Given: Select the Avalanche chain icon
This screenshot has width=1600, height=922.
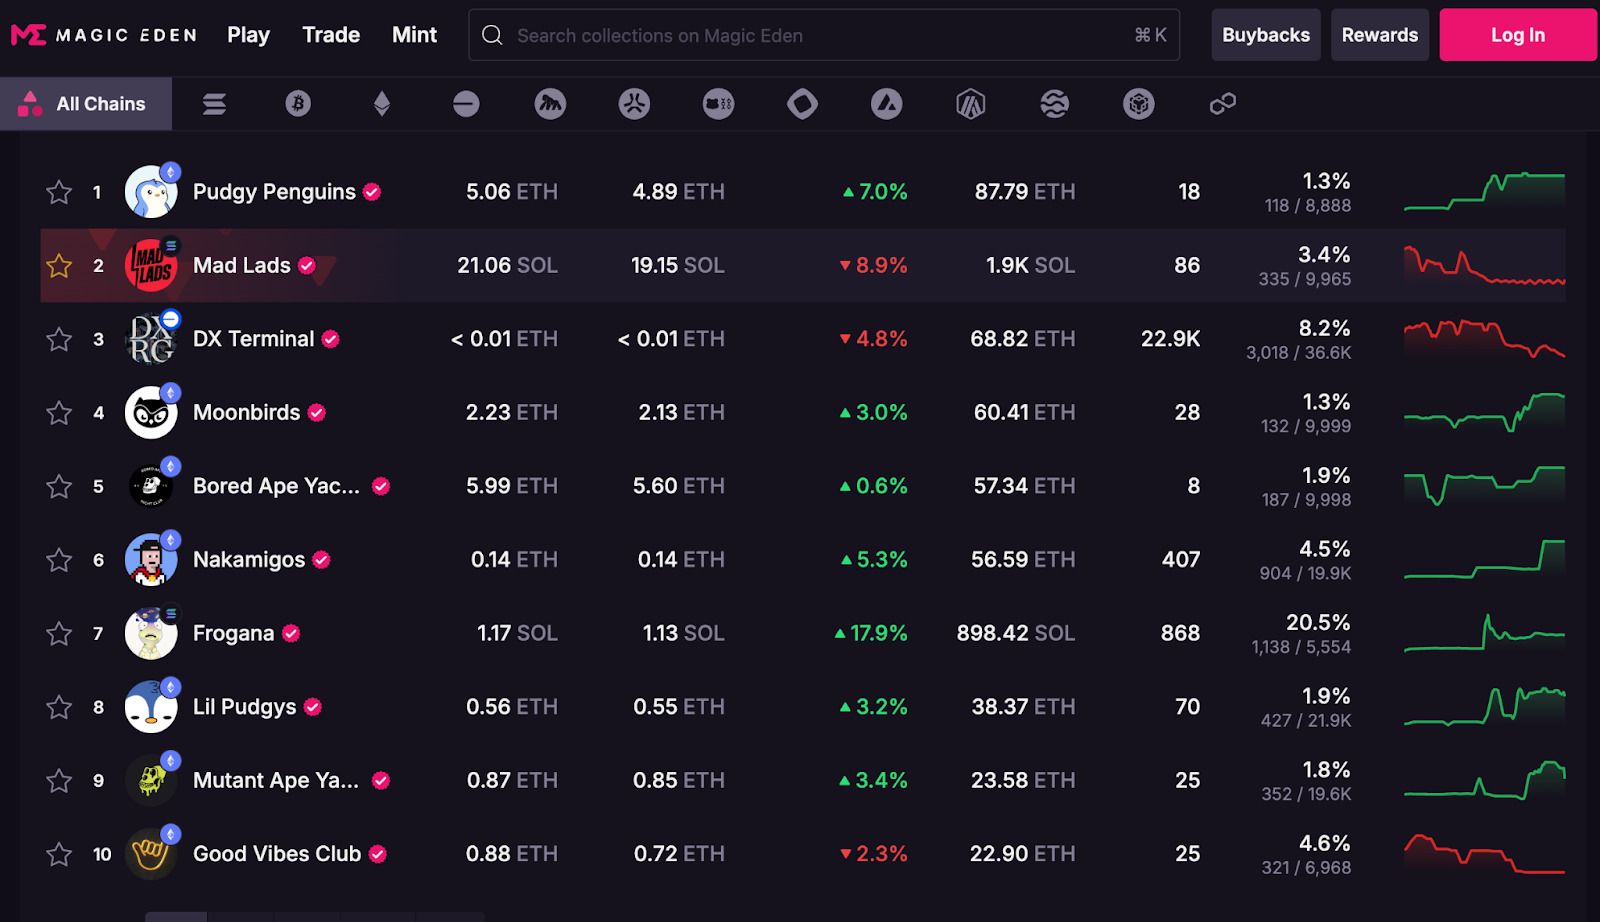Looking at the screenshot, I should tap(887, 104).
